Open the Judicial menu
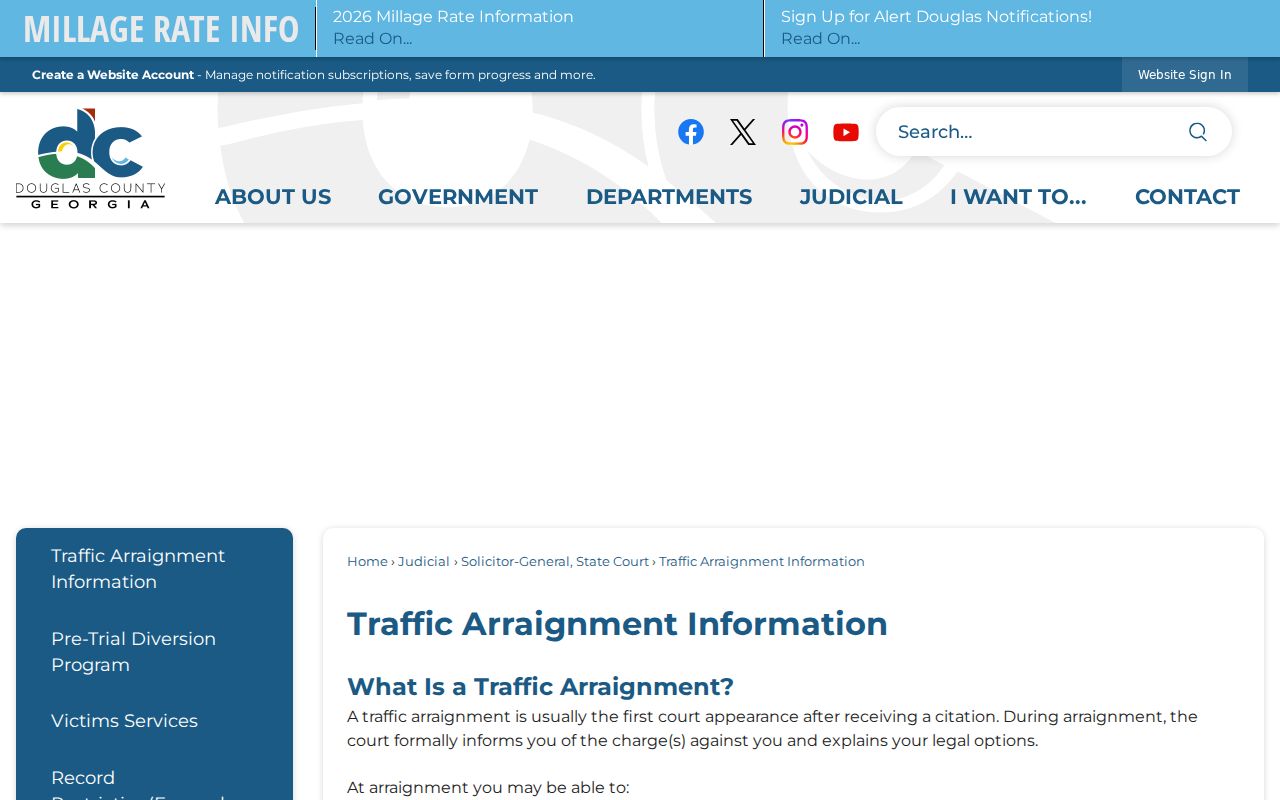 pyautogui.click(x=851, y=197)
